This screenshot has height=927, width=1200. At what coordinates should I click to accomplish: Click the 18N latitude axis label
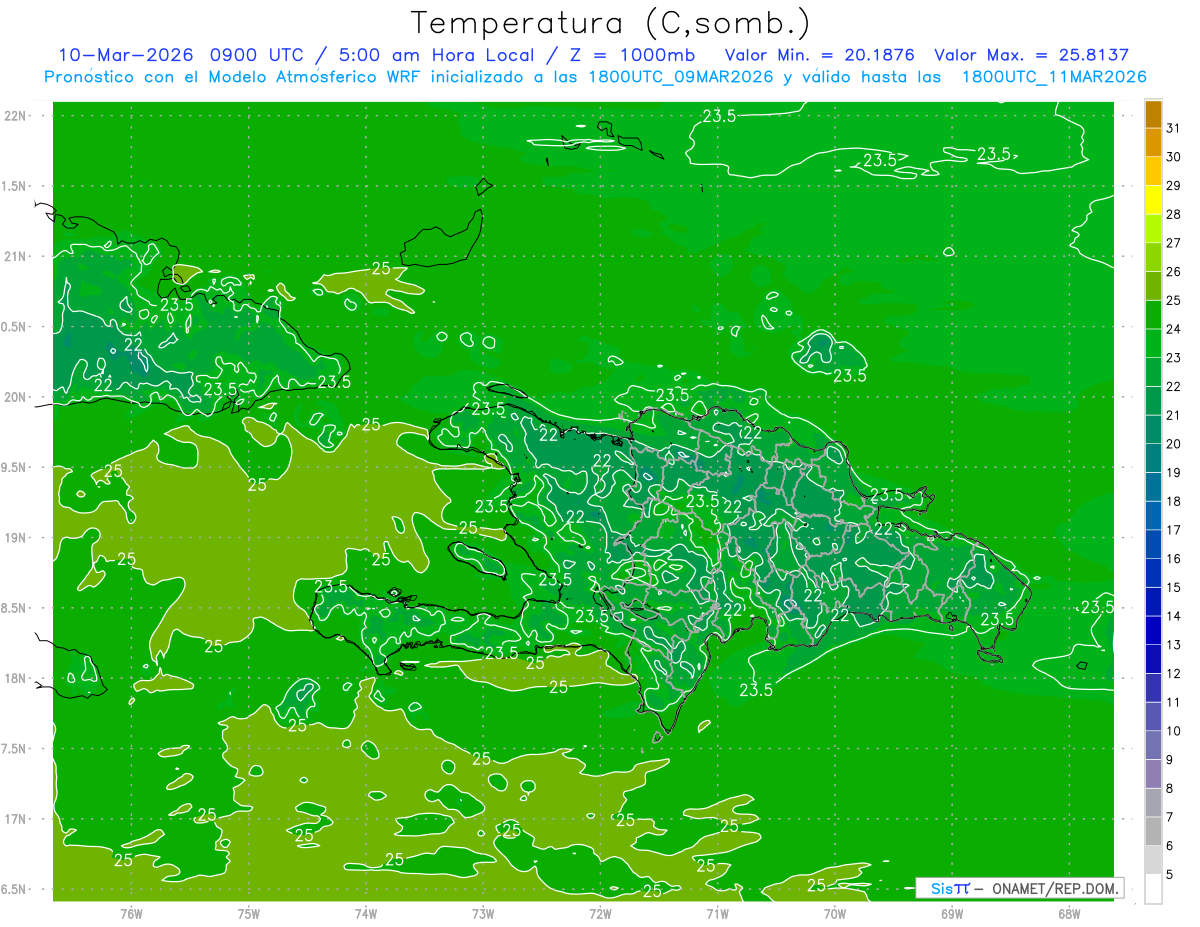[15, 679]
